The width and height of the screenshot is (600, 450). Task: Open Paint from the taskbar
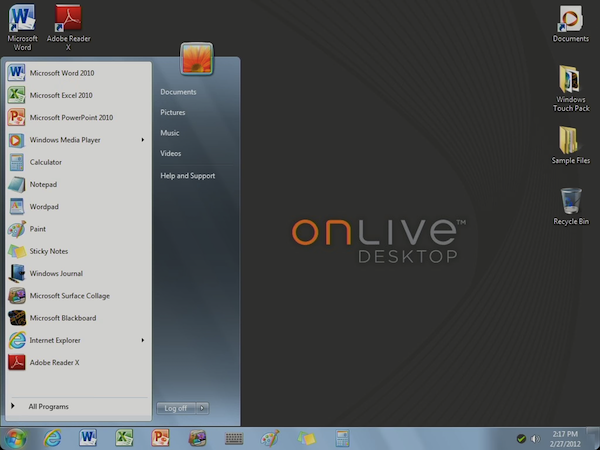point(270,438)
